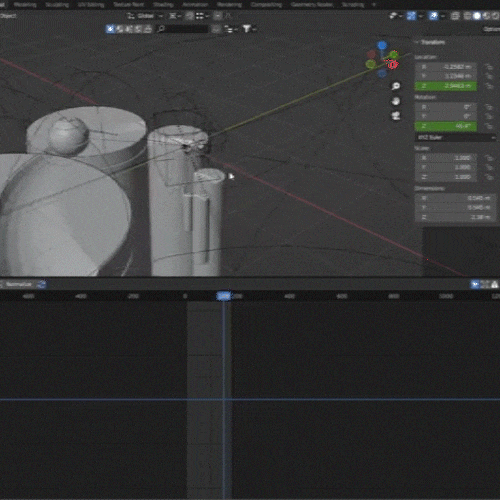
Task: Click the Normalize button in graph editor
Action: (x=22, y=284)
